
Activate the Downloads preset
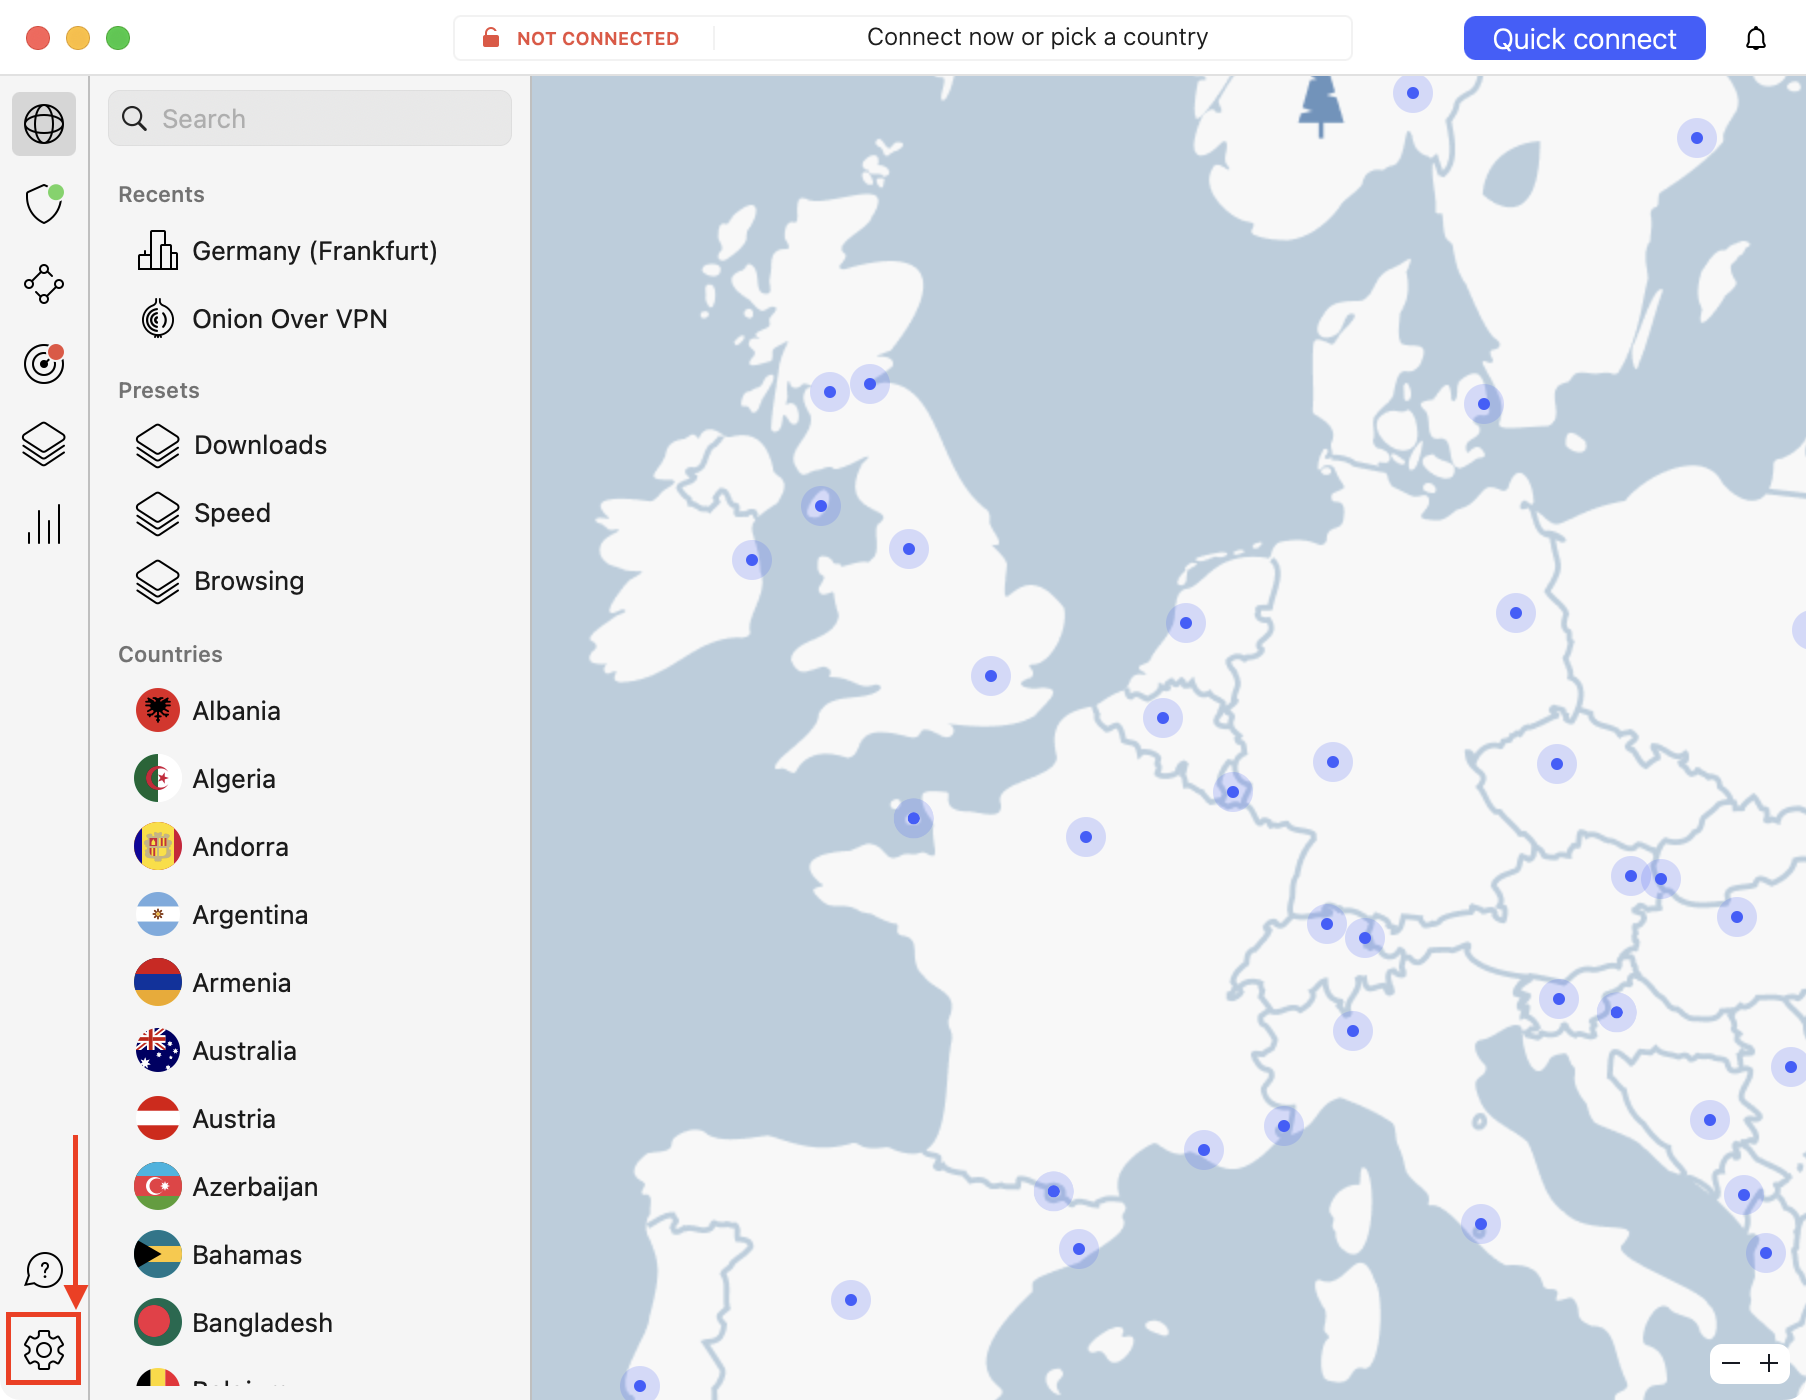click(x=260, y=445)
